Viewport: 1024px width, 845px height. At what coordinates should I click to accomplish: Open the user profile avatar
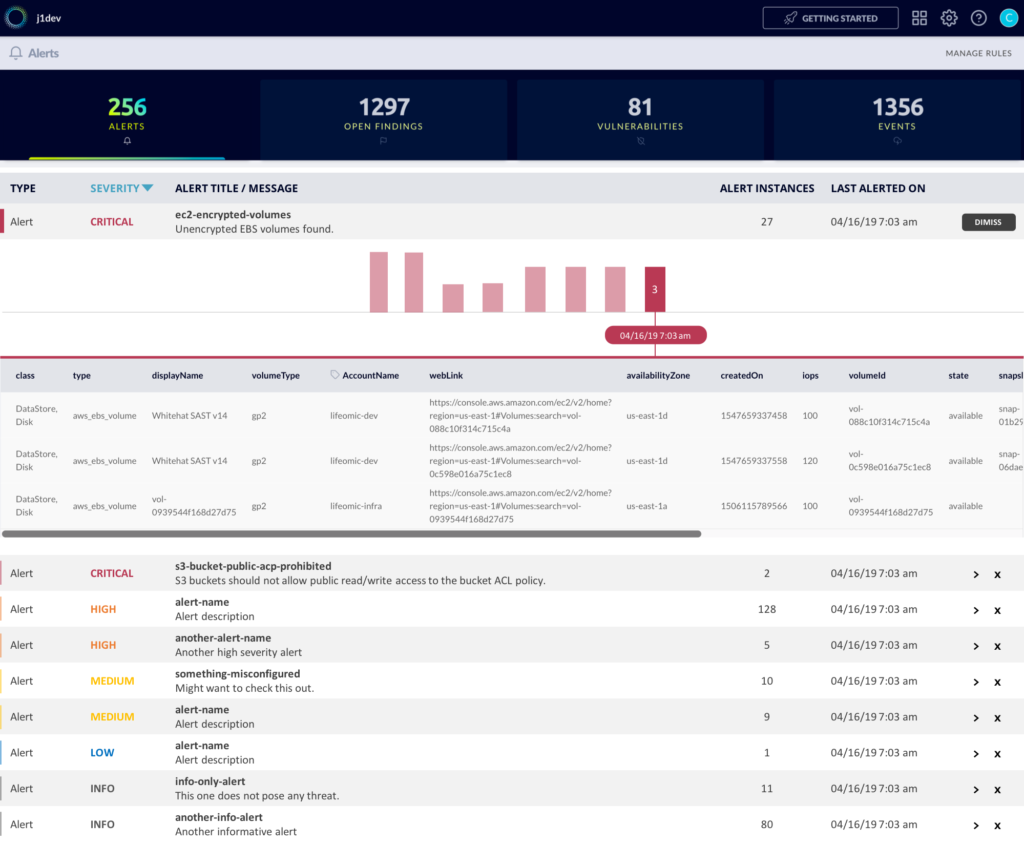(1006, 18)
